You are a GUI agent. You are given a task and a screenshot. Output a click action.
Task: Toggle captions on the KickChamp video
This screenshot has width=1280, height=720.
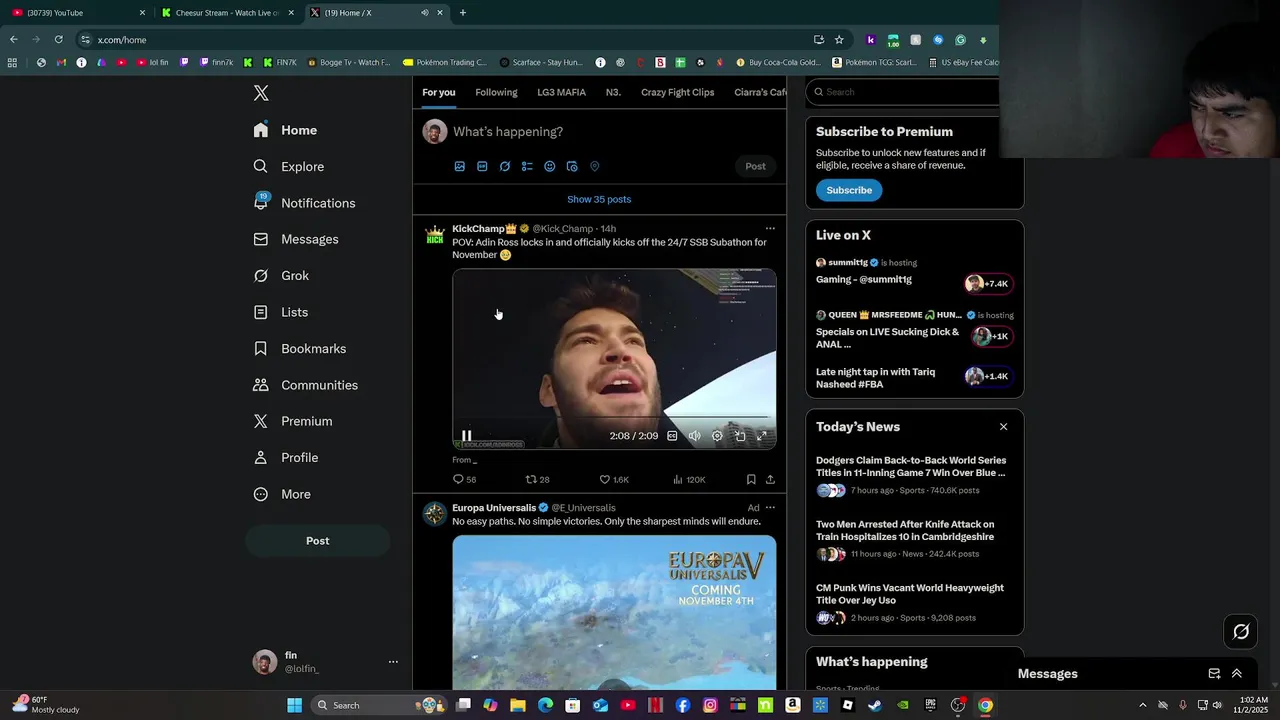(x=672, y=436)
